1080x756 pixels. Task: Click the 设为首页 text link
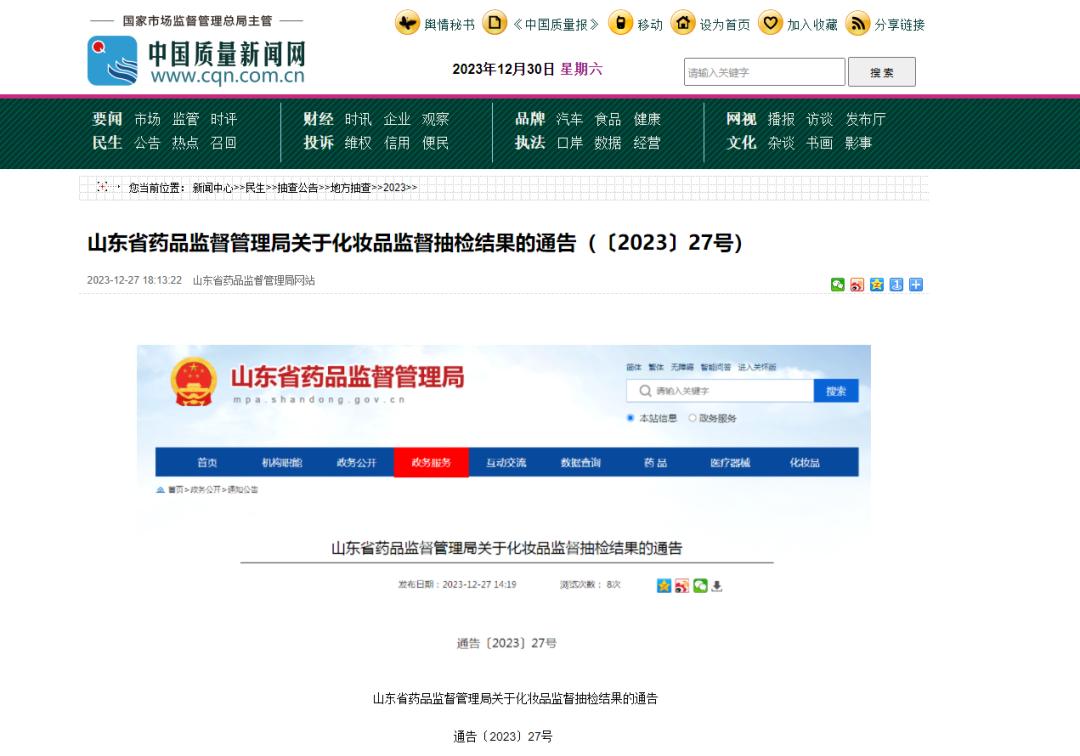coord(725,25)
